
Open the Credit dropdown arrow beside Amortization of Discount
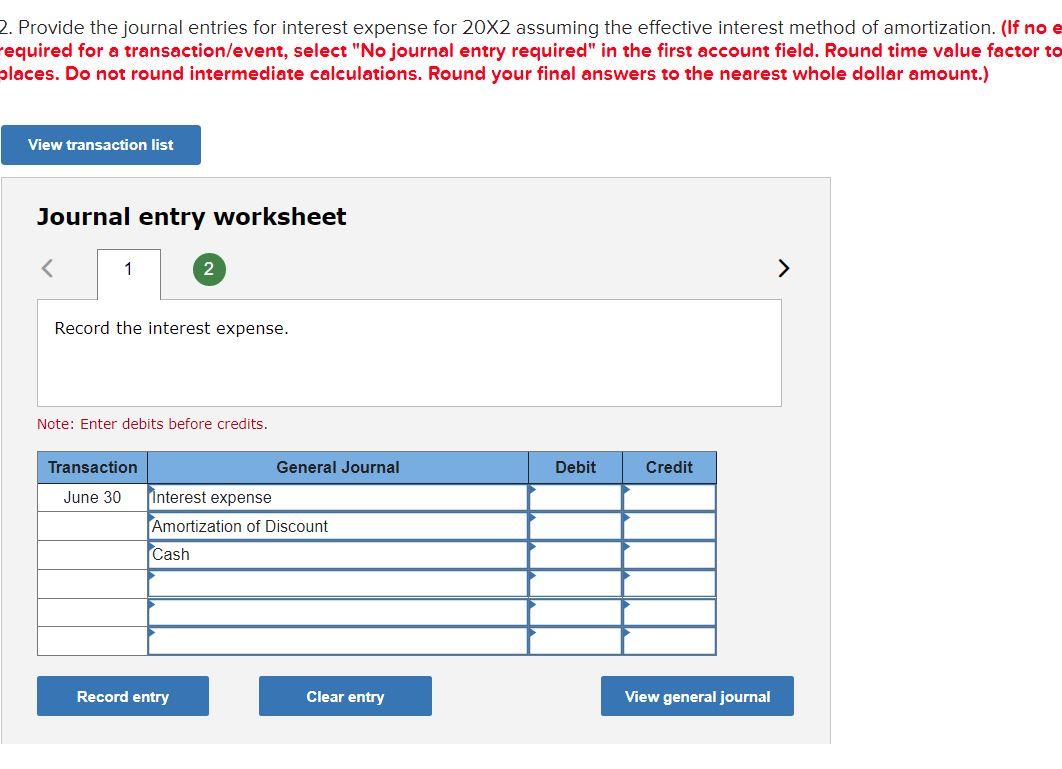pyautogui.click(x=628, y=521)
